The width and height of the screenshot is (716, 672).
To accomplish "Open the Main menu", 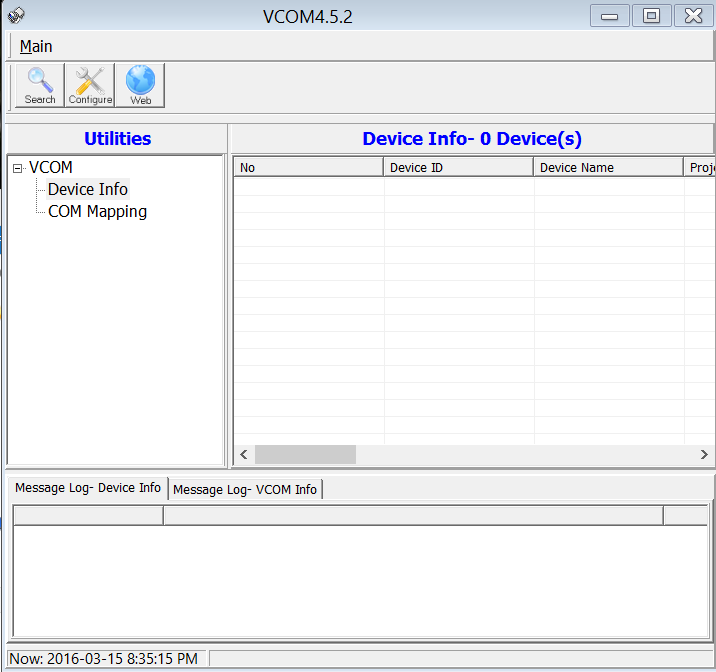I will [36, 46].
